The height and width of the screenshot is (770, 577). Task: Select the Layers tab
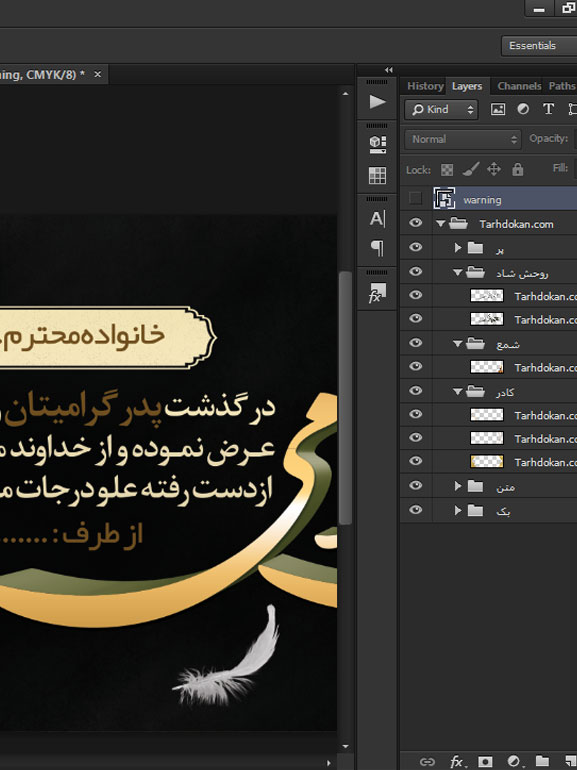click(x=467, y=86)
